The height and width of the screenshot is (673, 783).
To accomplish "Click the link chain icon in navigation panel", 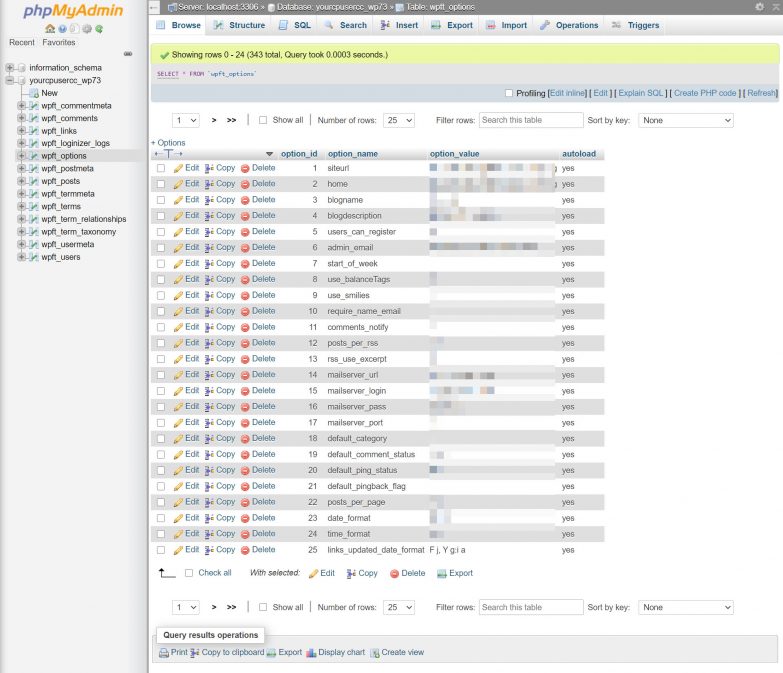I will coord(127,53).
